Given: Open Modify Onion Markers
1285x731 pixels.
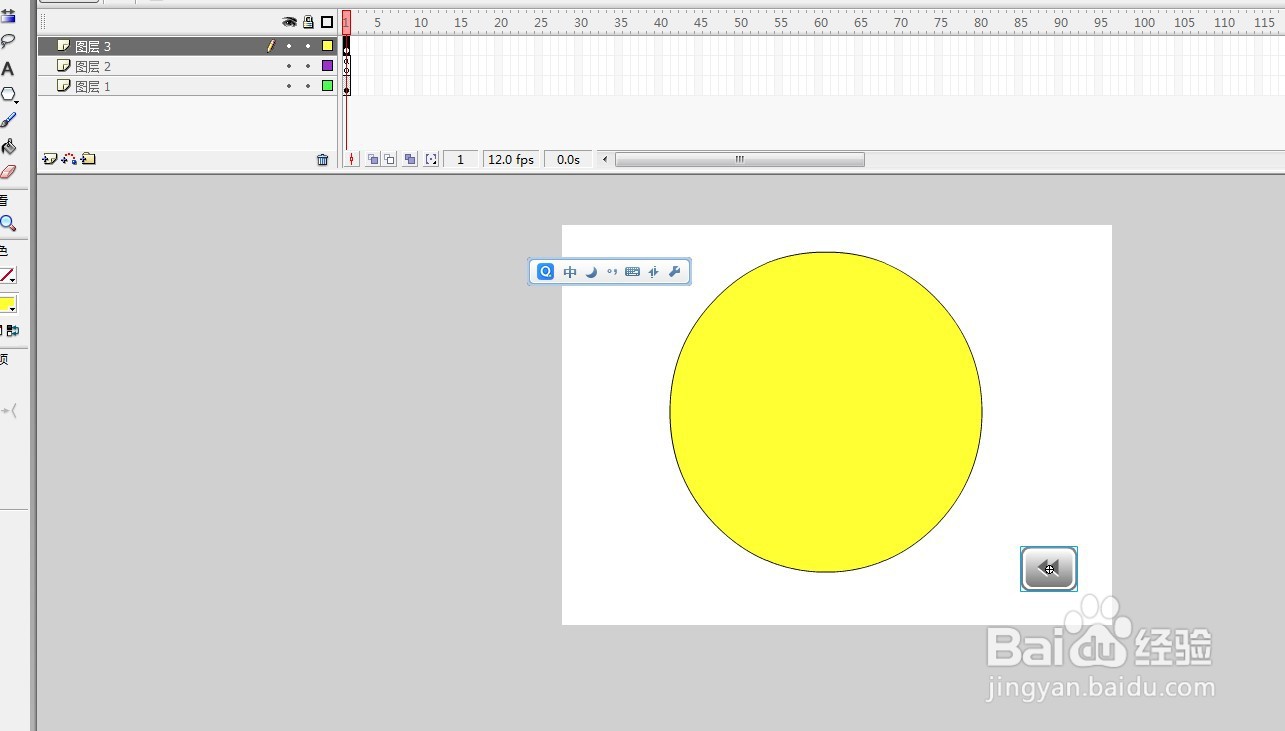Looking at the screenshot, I should click(x=431, y=159).
